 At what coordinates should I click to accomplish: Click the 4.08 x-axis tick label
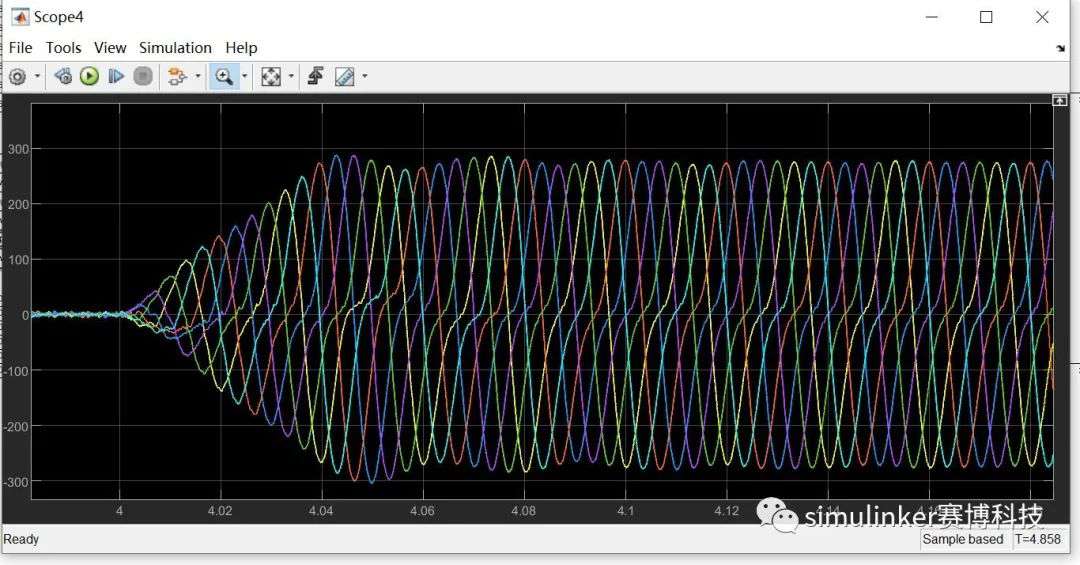tap(523, 511)
